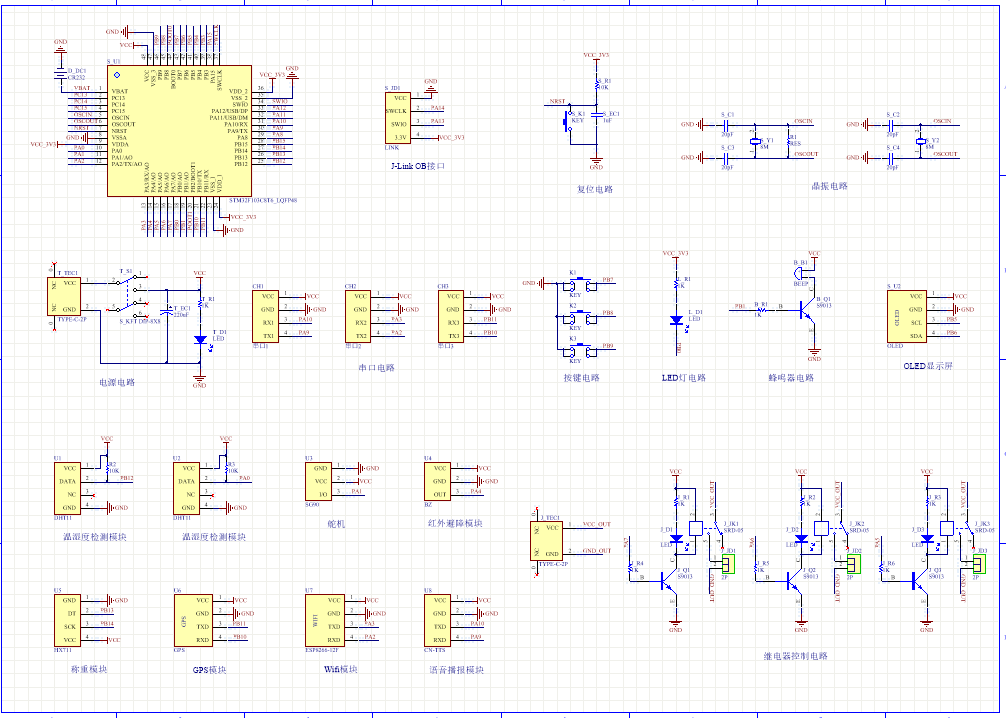
Task: Click the B_Q1 S9013 transistor in buzzer circuit
Action: pos(809,312)
